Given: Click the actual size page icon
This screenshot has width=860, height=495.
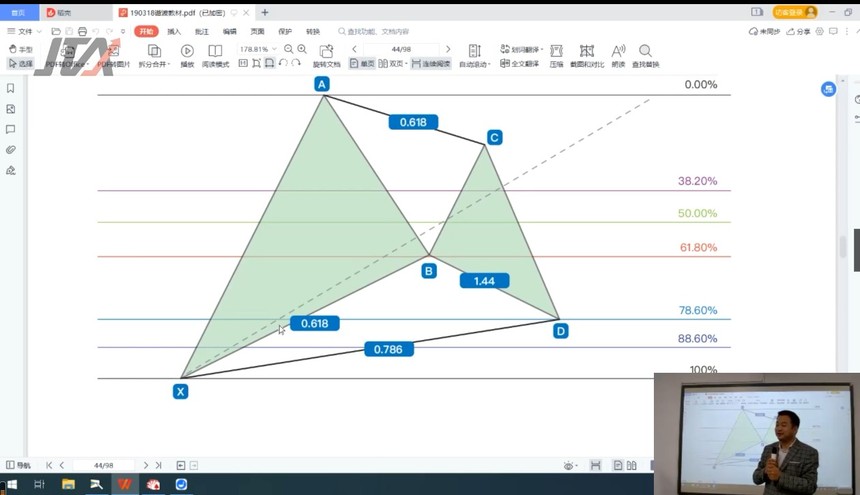Looking at the screenshot, I should [243, 64].
